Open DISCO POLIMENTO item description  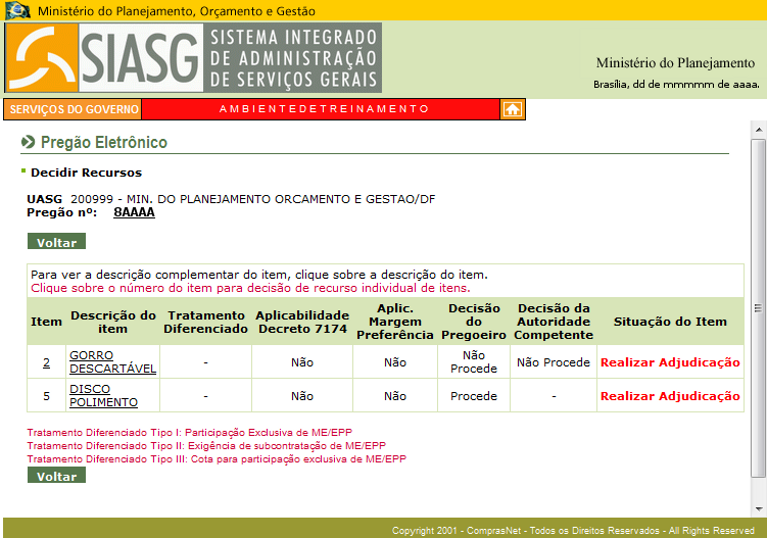tap(103, 396)
